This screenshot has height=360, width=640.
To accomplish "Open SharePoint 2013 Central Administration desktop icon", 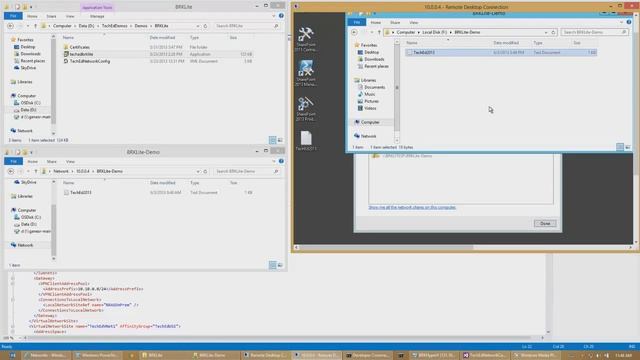I will (306, 39).
